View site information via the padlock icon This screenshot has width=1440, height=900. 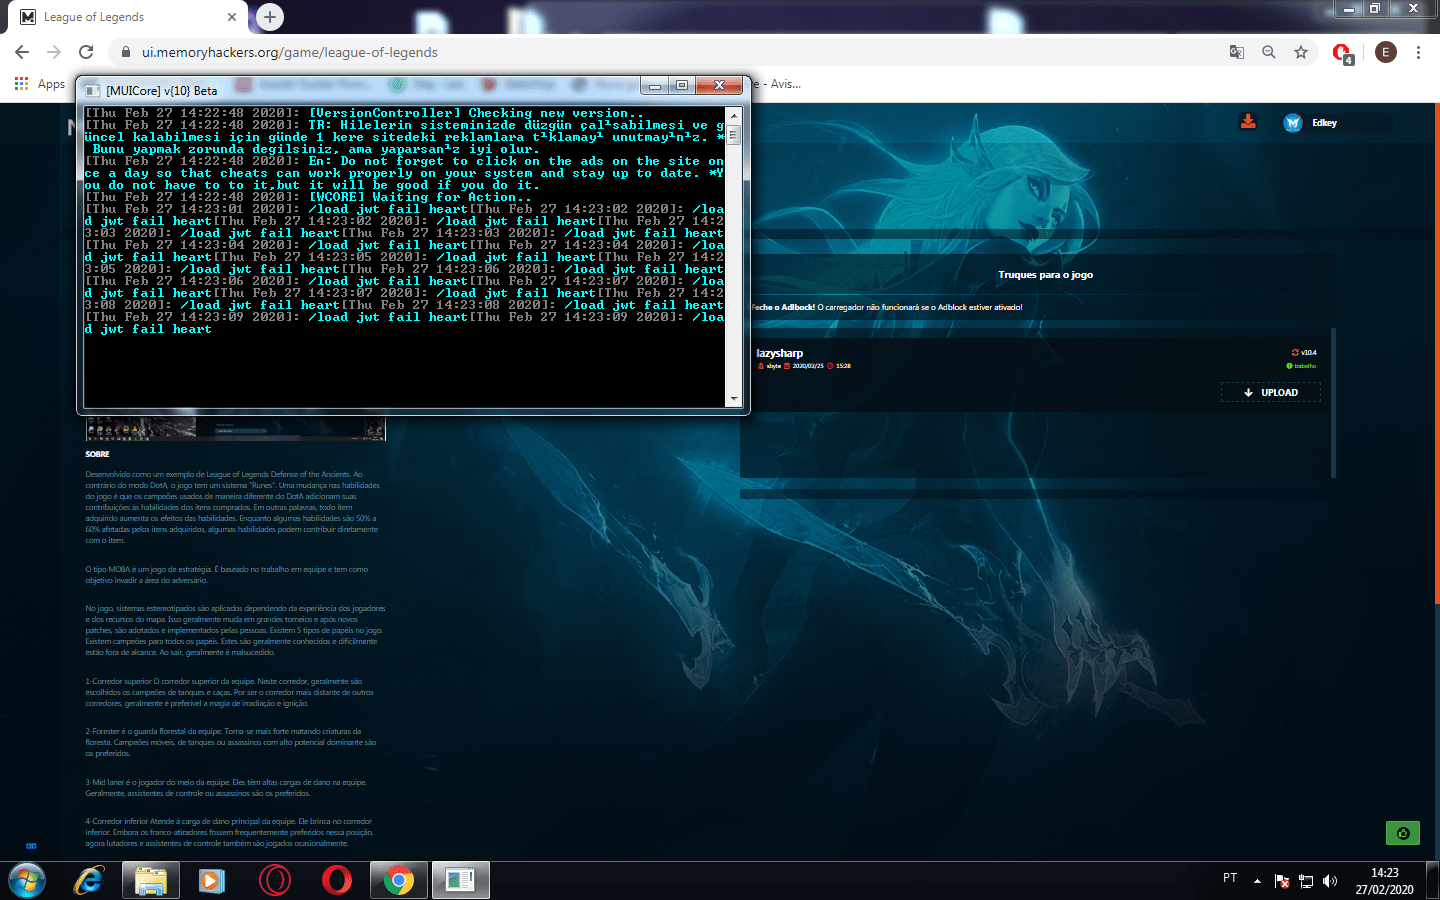coord(126,52)
